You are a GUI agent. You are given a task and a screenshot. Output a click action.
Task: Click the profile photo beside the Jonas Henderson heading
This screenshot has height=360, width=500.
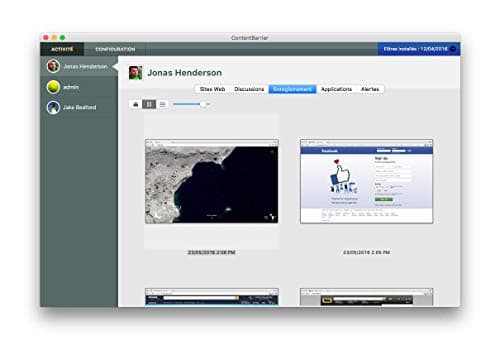point(136,73)
